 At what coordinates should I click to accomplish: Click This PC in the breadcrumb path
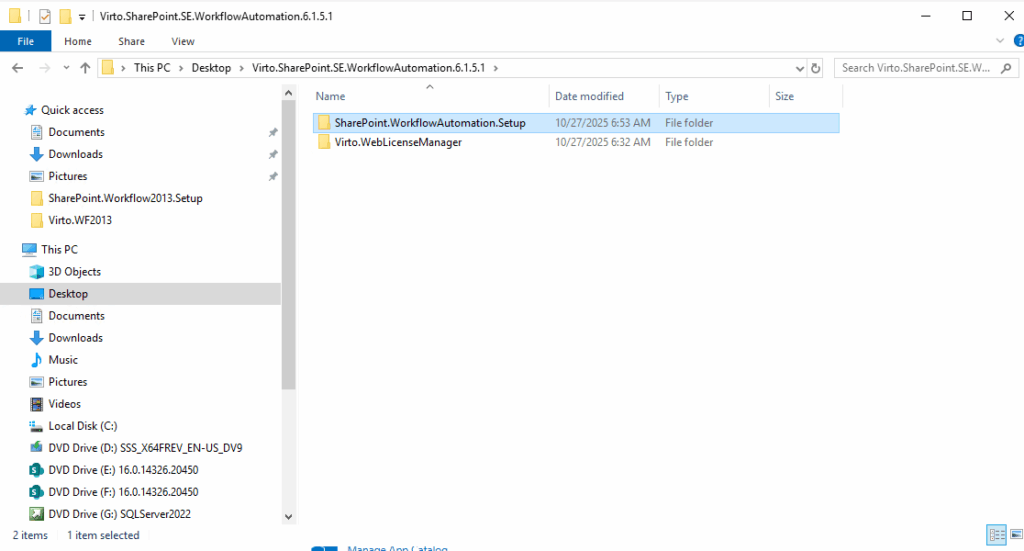point(152,68)
